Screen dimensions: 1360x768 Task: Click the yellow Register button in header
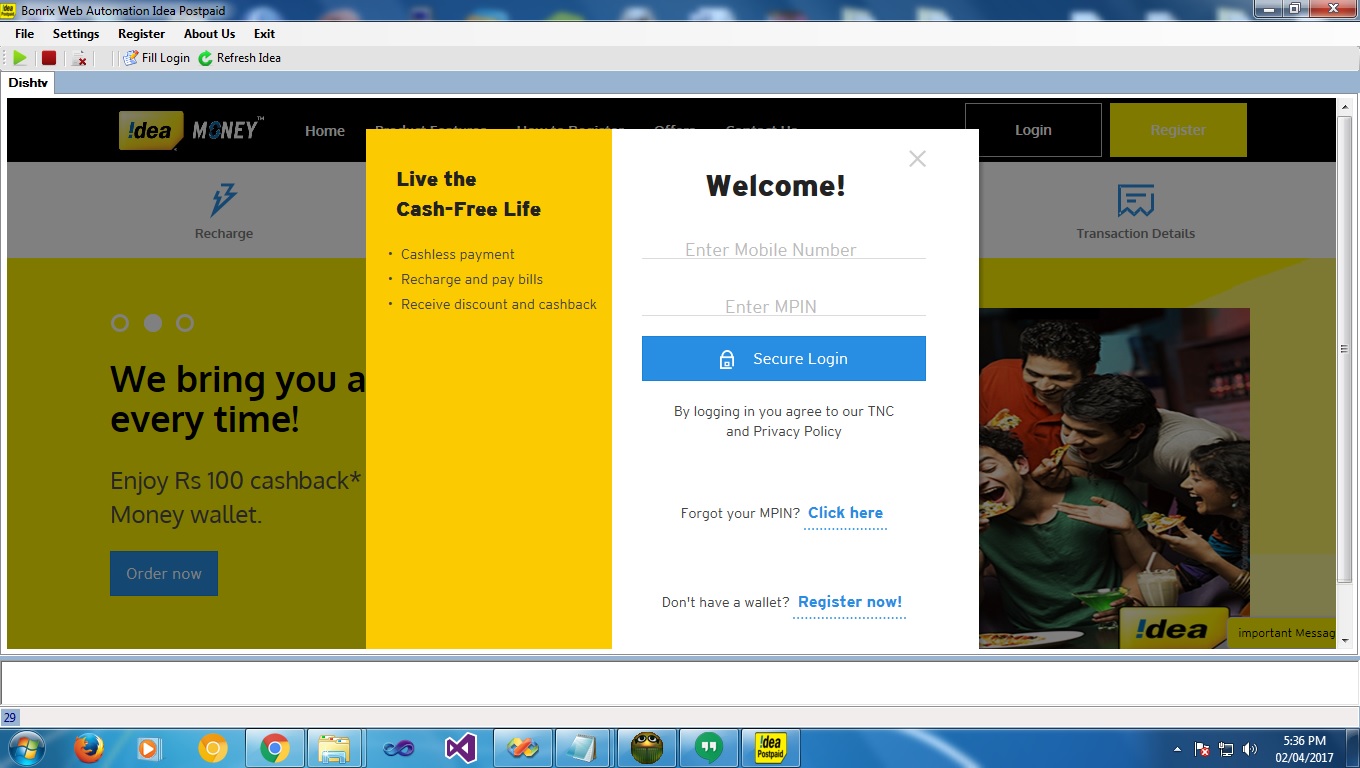tap(1178, 130)
